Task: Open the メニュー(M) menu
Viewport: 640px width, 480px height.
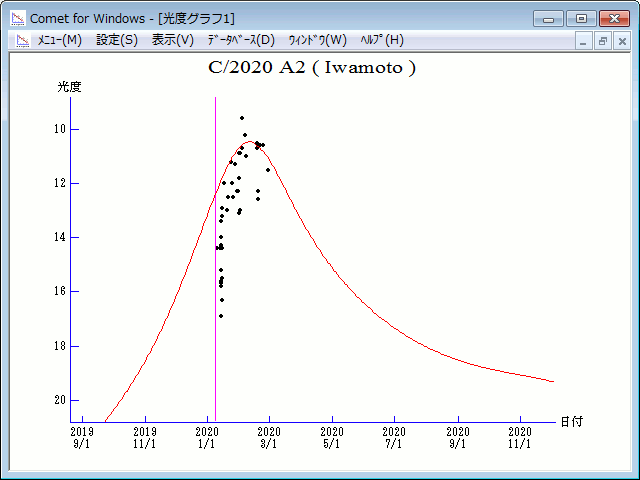Action: click(60, 40)
